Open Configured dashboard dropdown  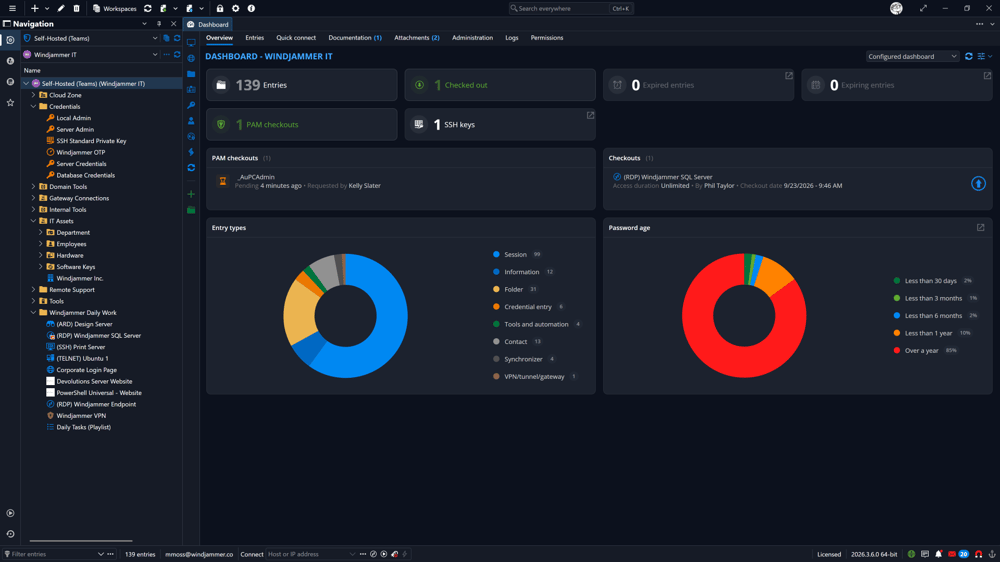pos(912,56)
